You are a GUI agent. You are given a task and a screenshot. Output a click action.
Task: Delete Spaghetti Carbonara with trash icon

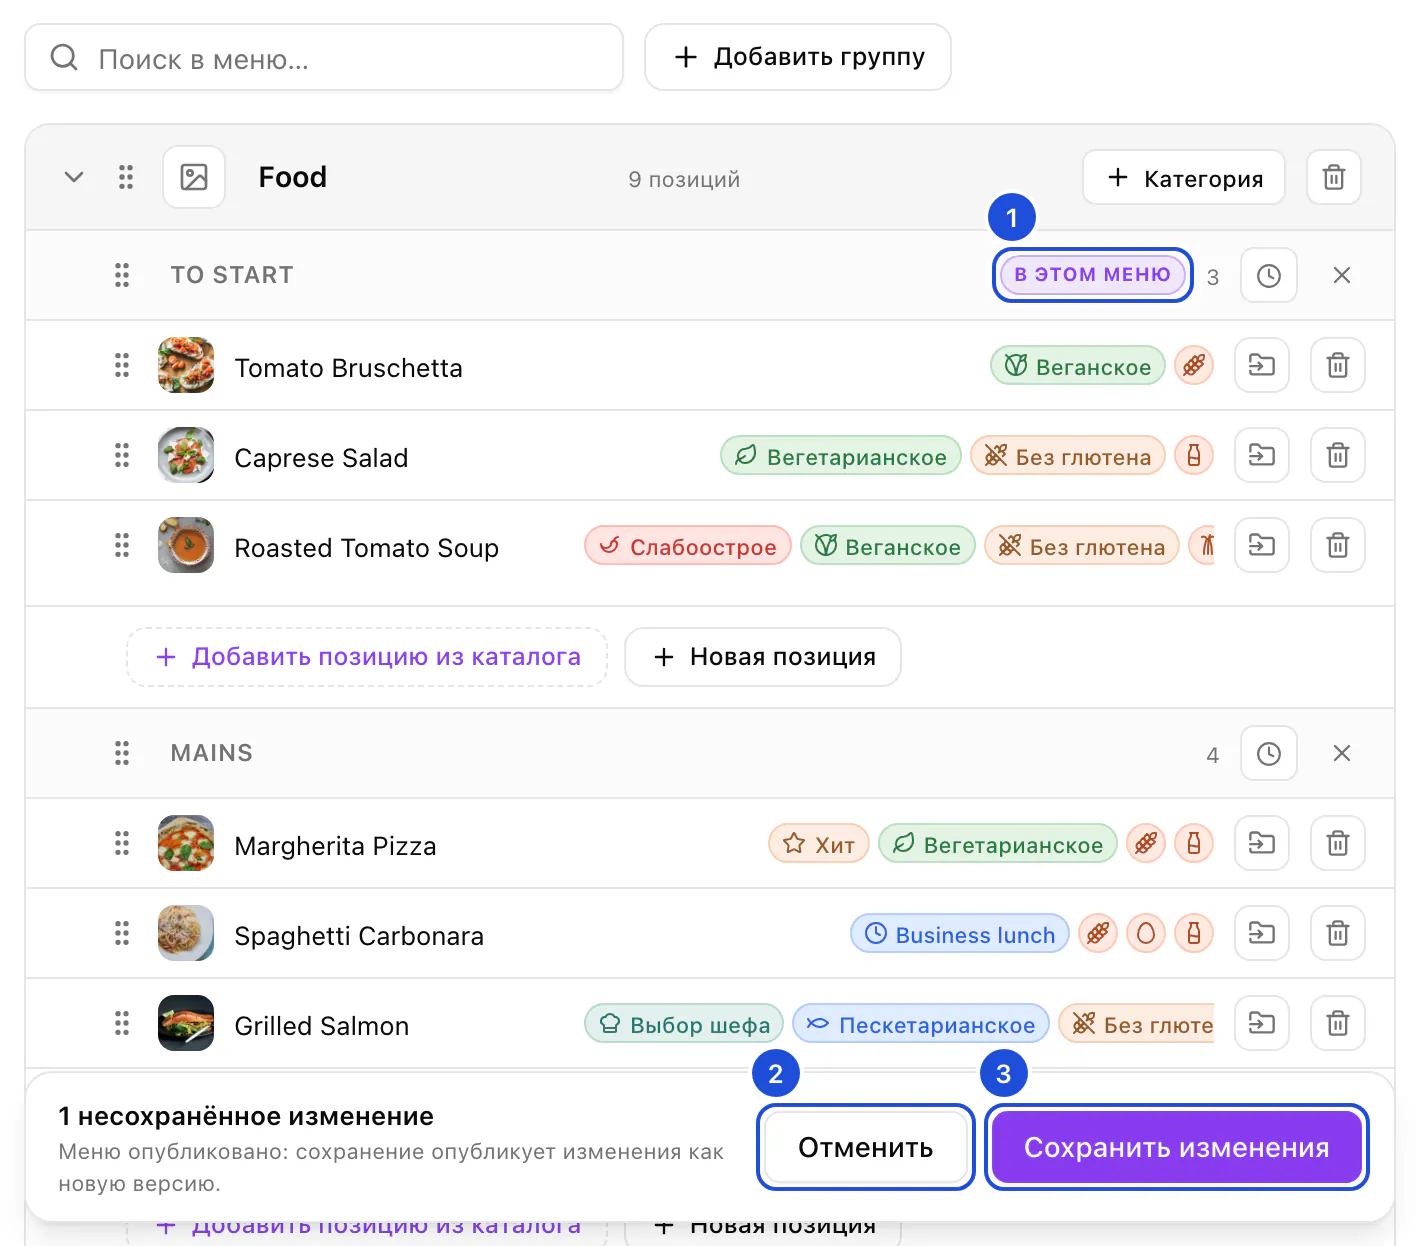pos(1338,934)
